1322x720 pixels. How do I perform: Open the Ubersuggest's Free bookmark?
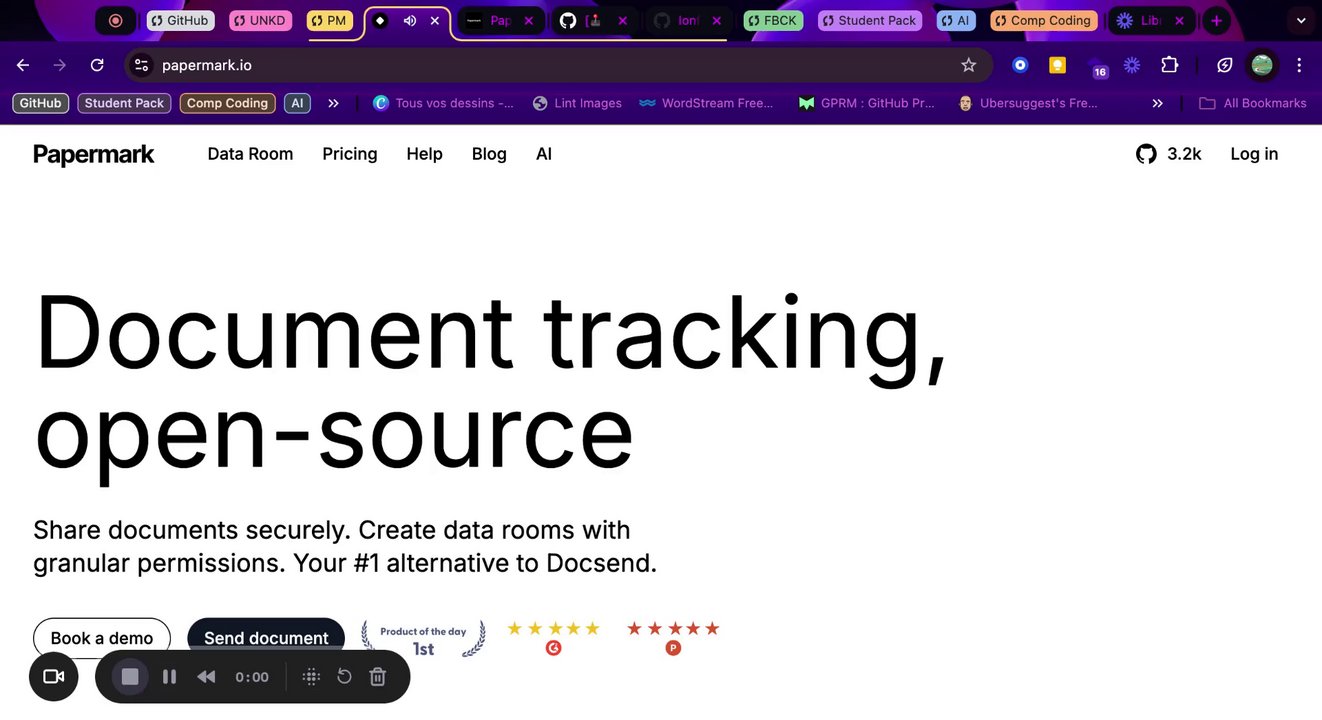coord(1027,103)
